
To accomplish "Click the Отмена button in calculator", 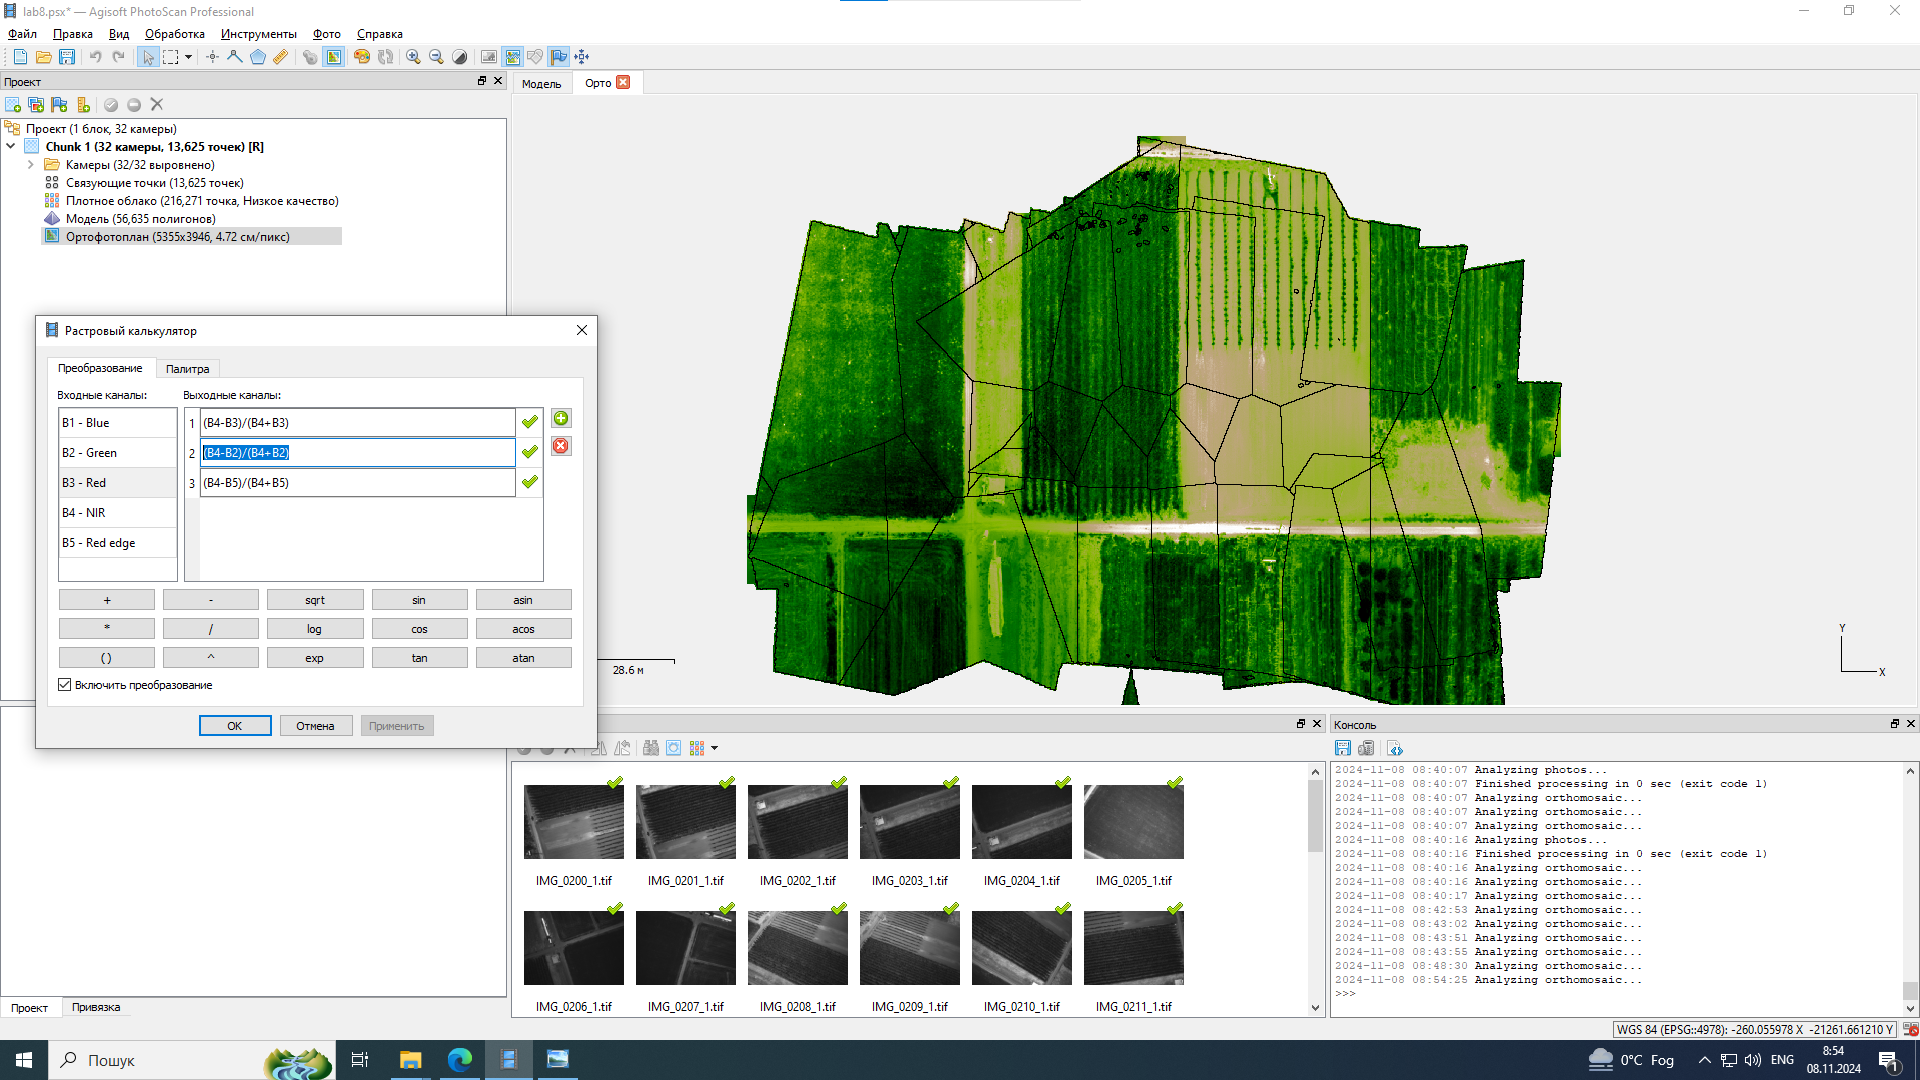I will click(x=315, y=726).
